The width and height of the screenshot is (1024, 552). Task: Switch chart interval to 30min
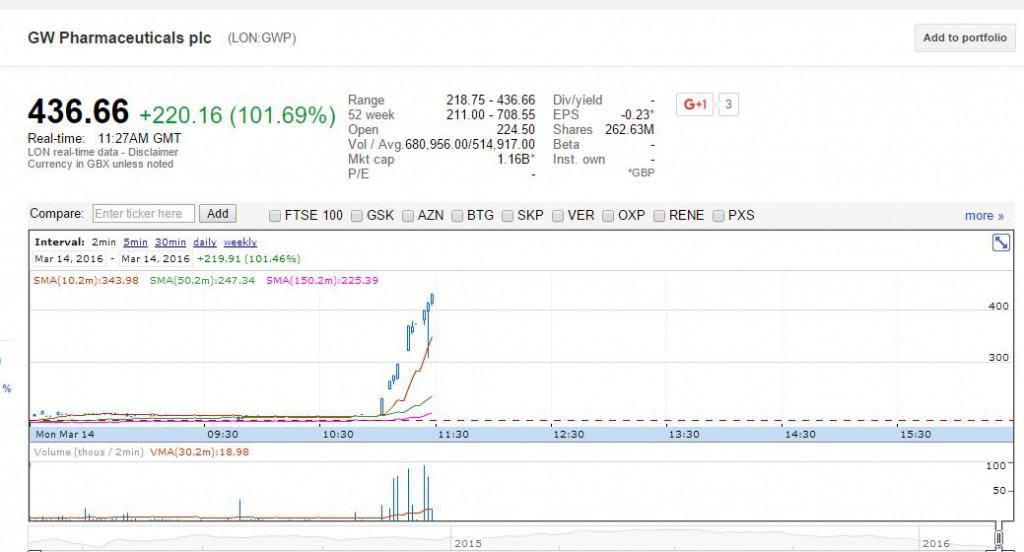[170, 242]
